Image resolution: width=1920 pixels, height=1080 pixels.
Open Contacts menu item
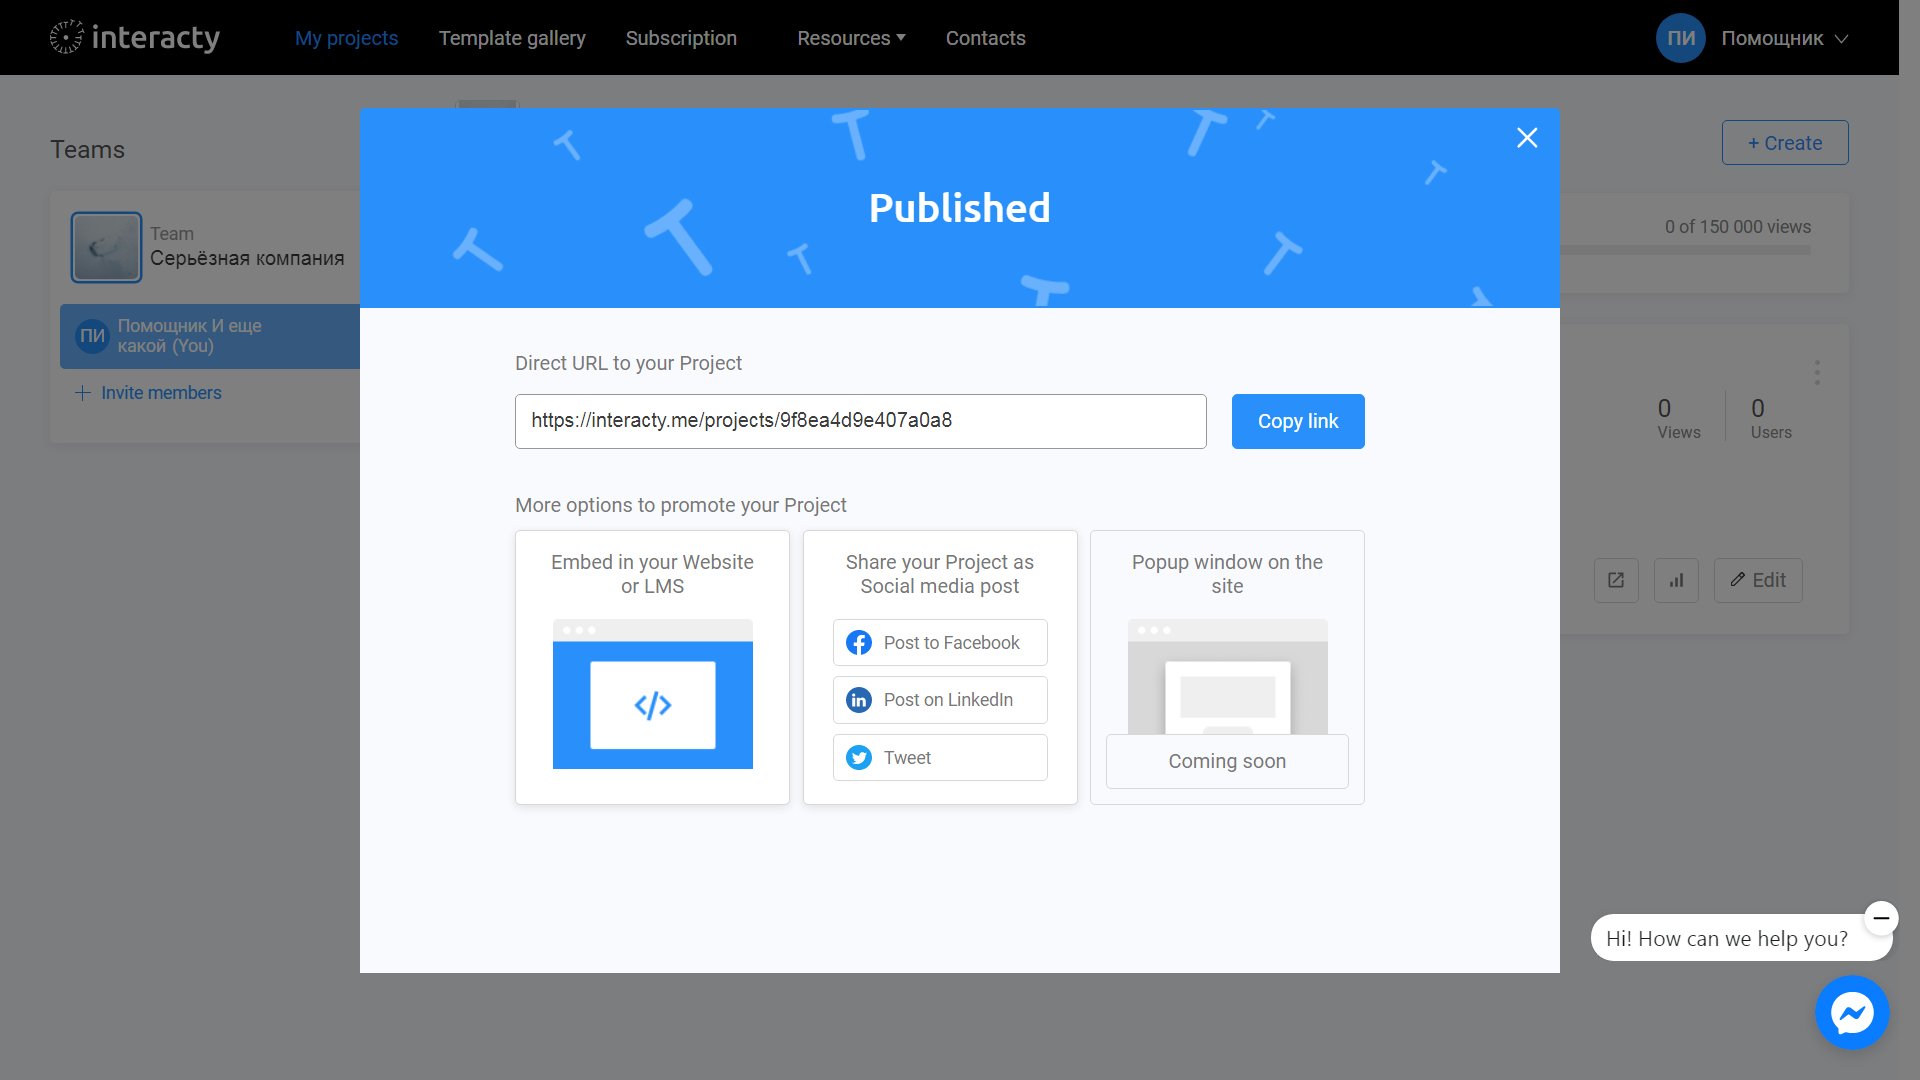tap(986, 37)
